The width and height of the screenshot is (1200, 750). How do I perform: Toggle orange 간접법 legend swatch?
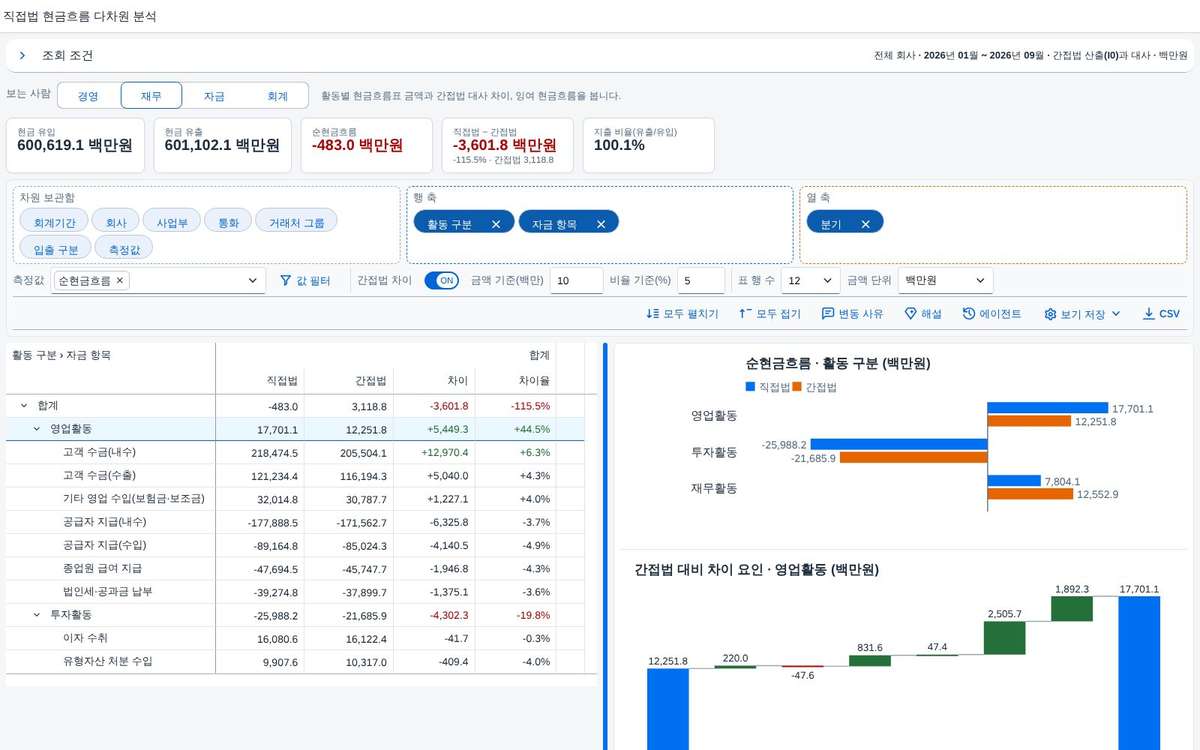pos(797,386)
